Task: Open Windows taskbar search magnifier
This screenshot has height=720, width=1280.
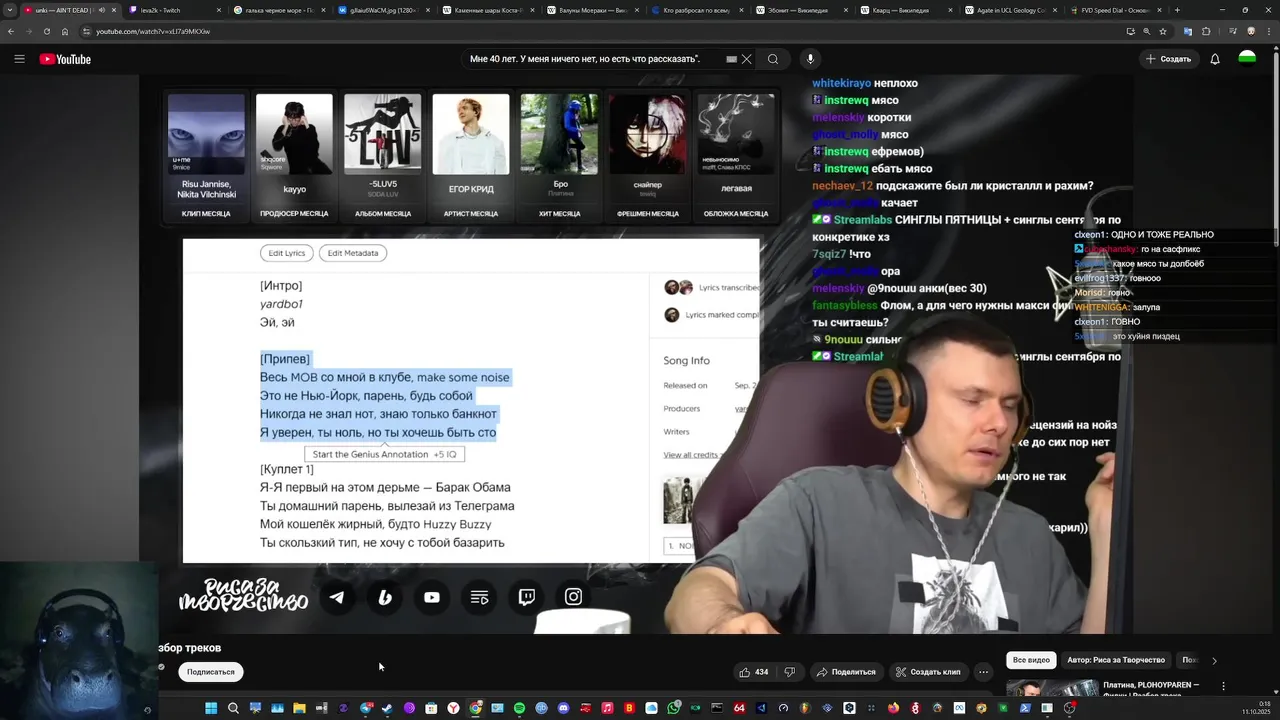Action: pyautogui.click(x=233, y=708)
